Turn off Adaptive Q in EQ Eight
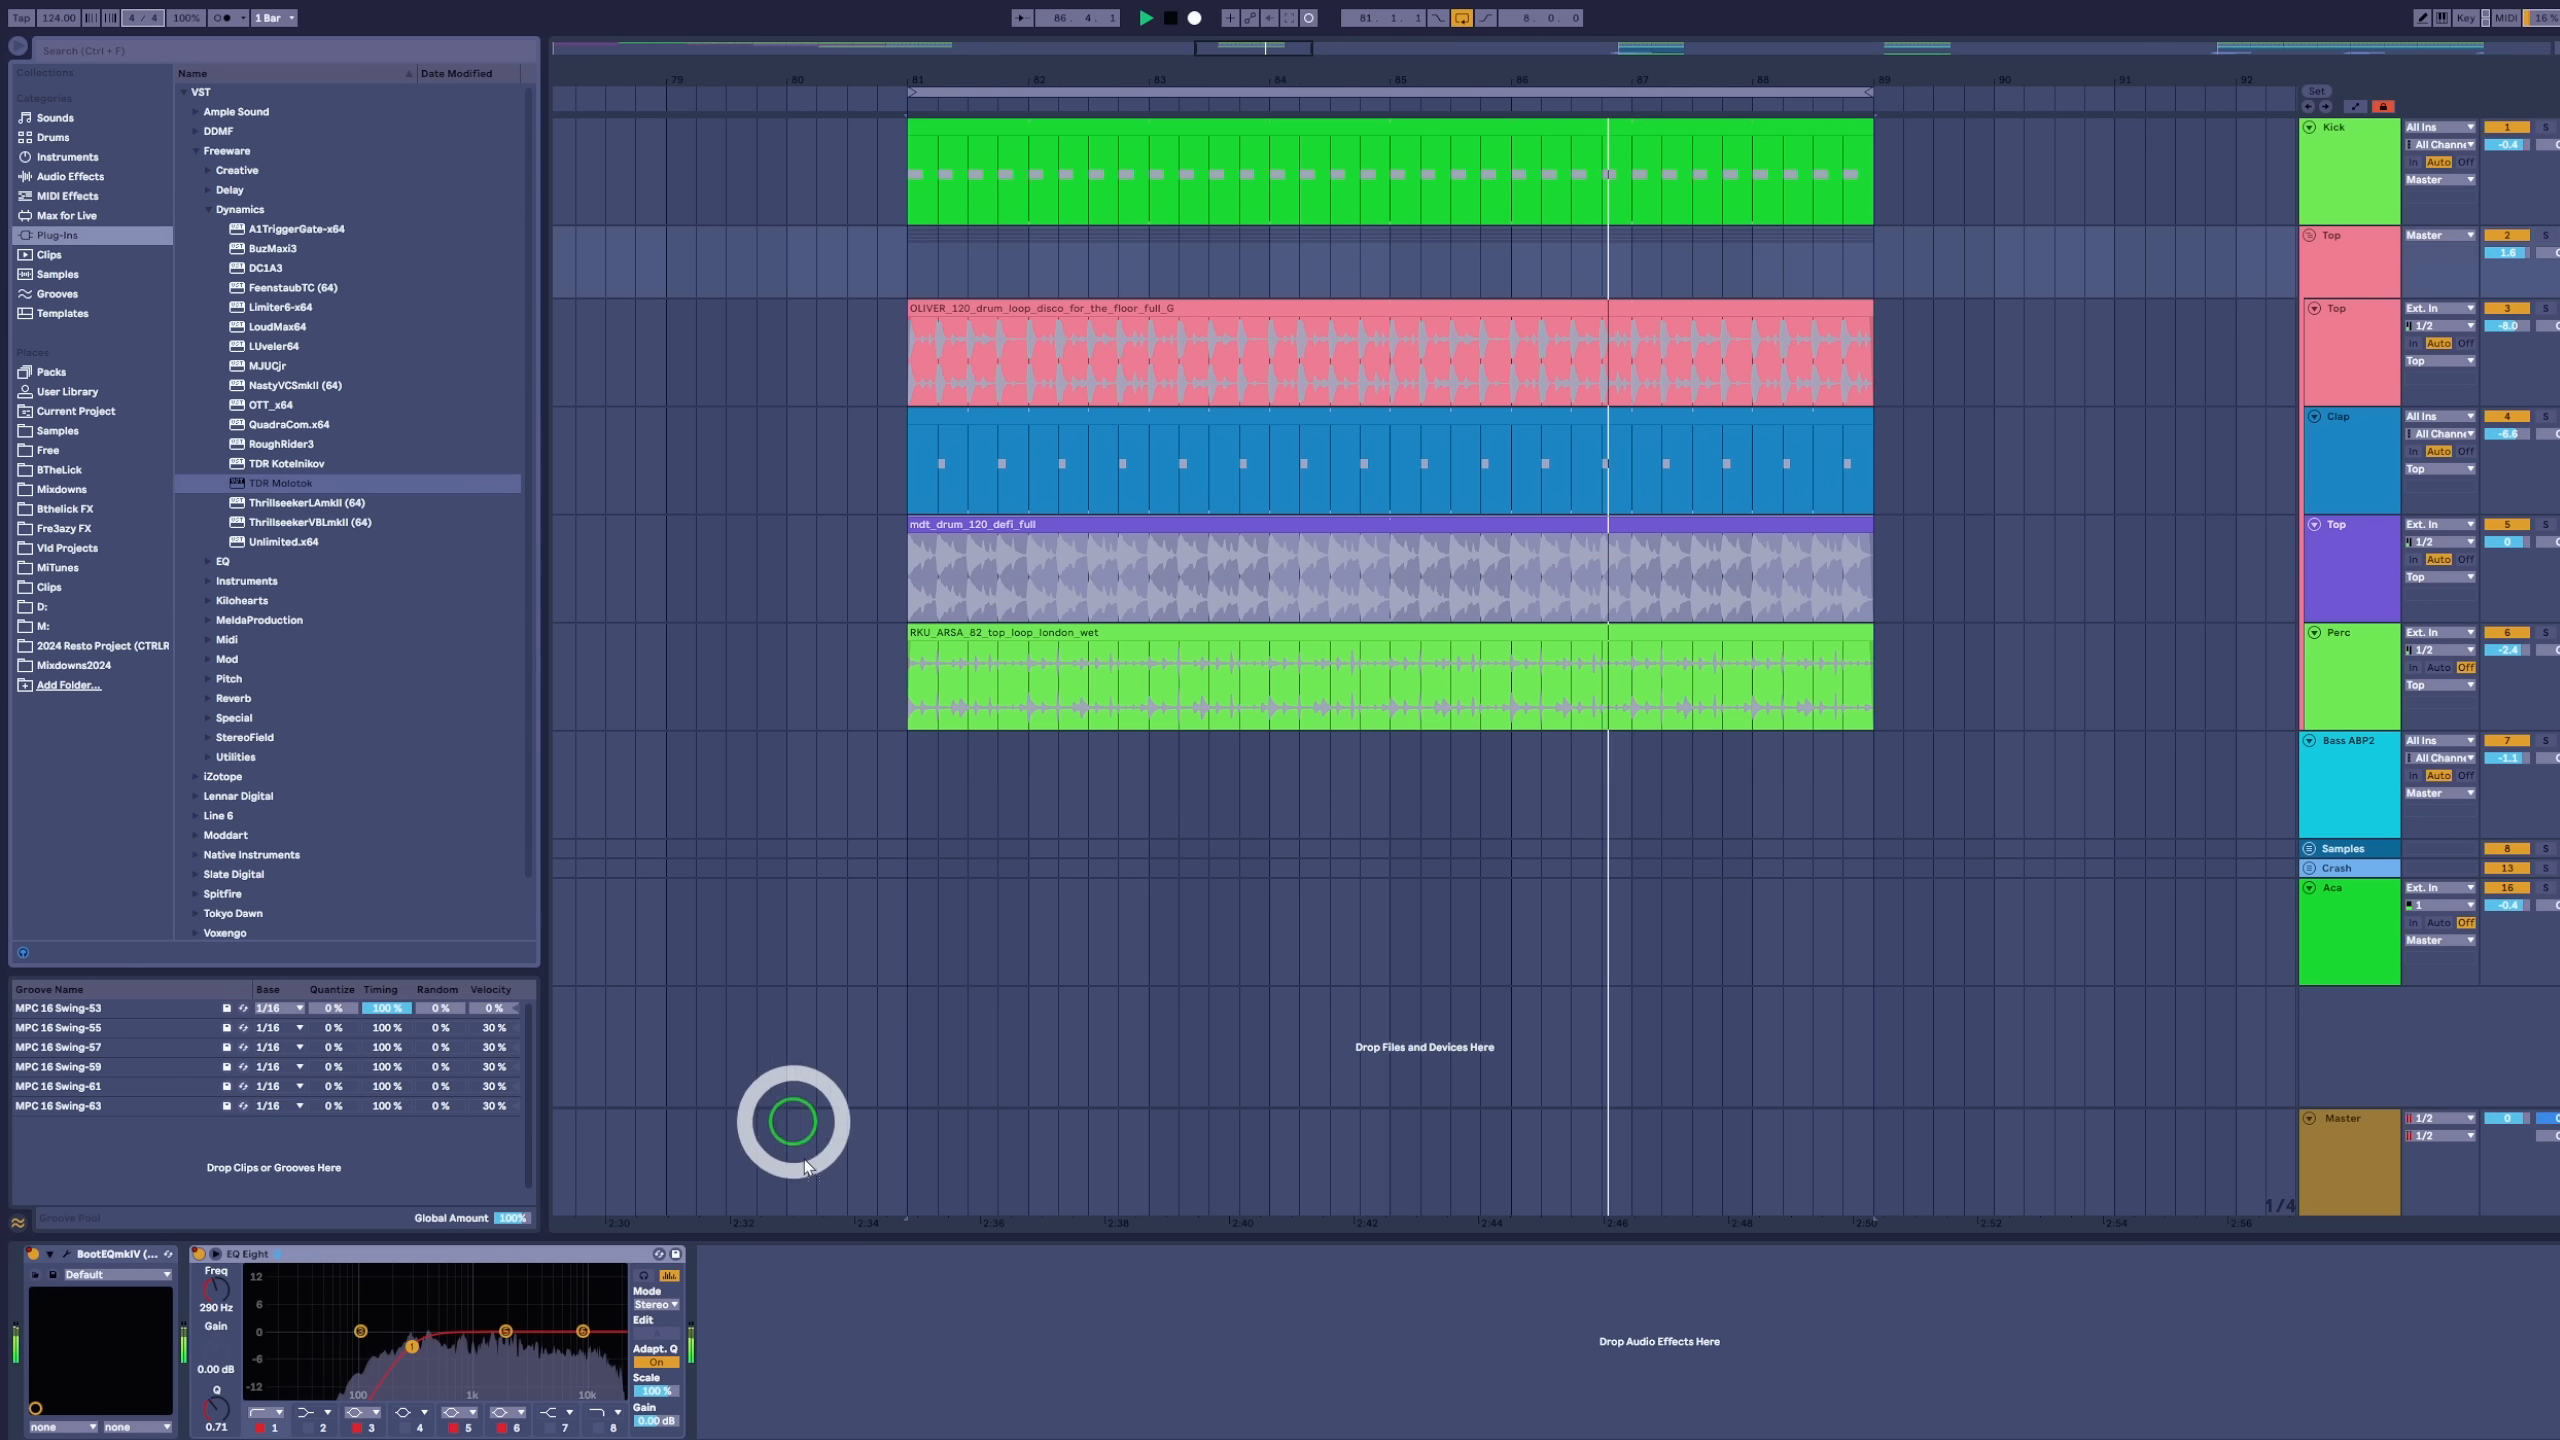 pyautogui.click(x=656, y=1362)
